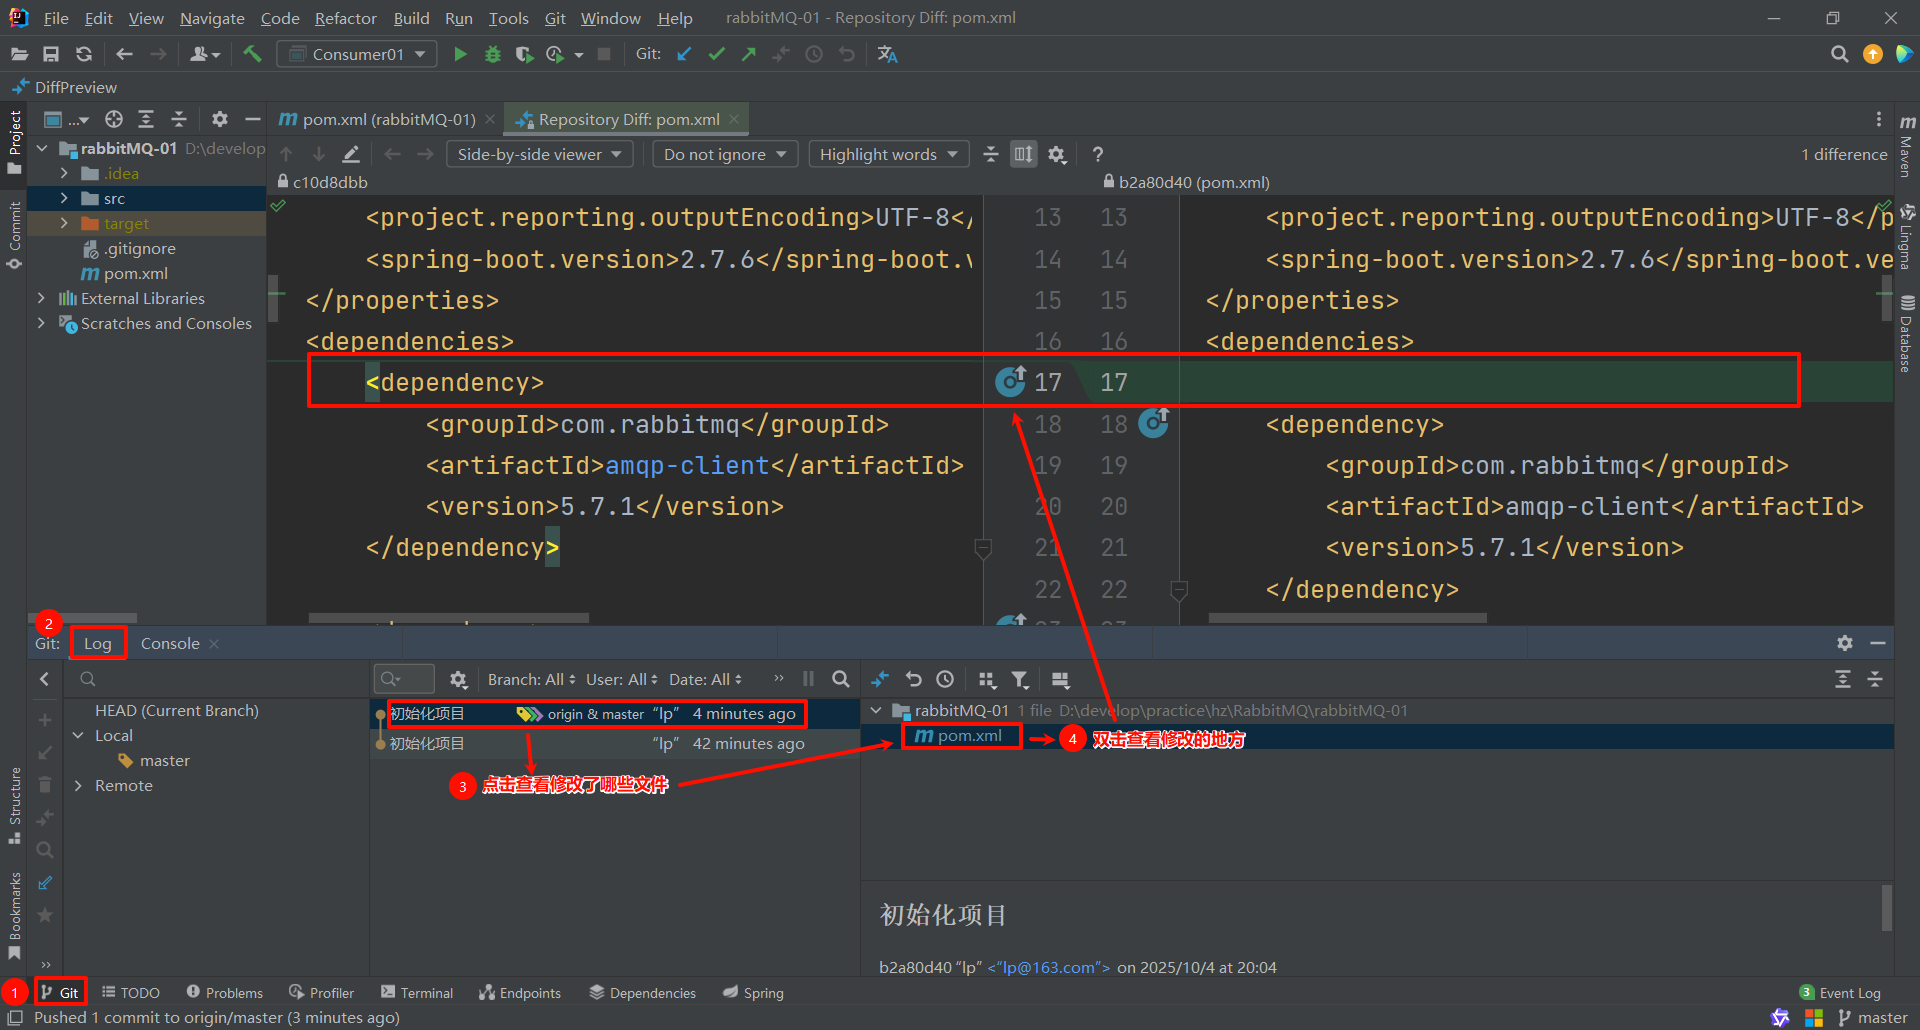Collapse the Local branches node
The image size is (1920, 1030).
(x=79, y=735)
